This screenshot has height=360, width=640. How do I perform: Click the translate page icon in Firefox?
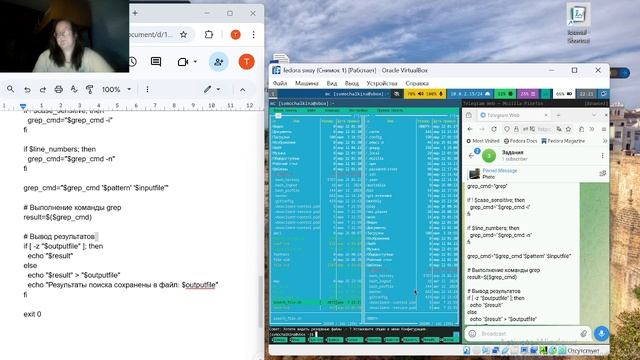click(559, 129)
